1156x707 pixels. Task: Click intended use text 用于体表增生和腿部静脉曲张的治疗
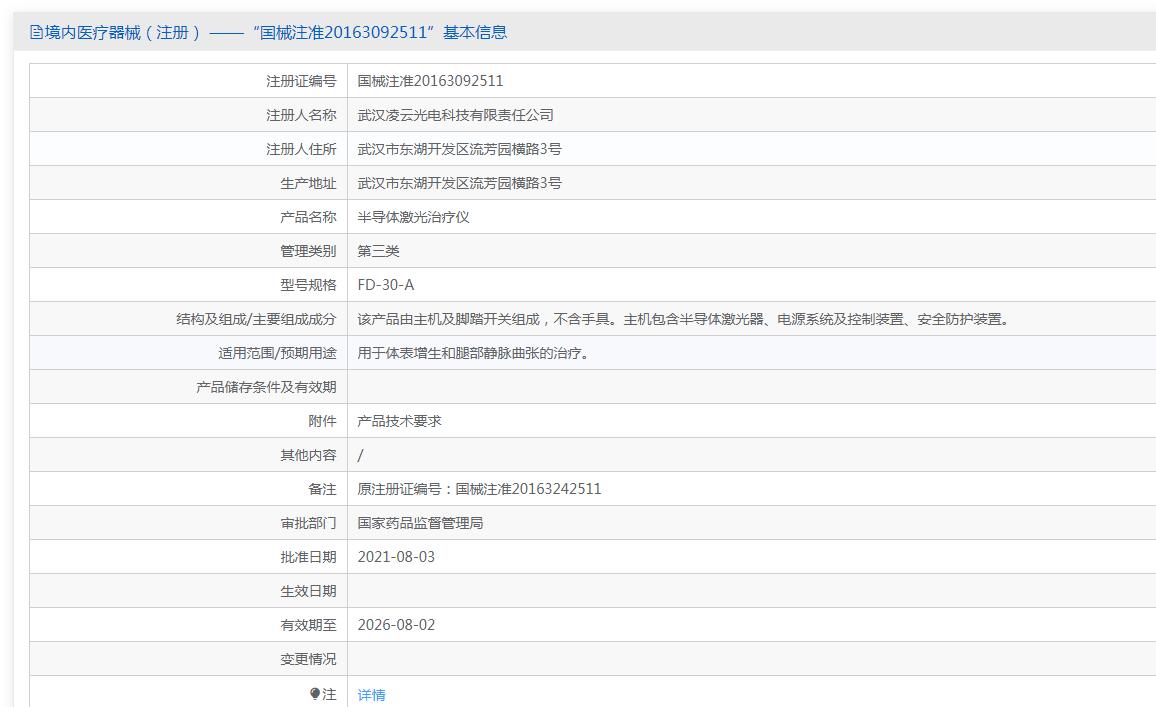coord(473,353)
